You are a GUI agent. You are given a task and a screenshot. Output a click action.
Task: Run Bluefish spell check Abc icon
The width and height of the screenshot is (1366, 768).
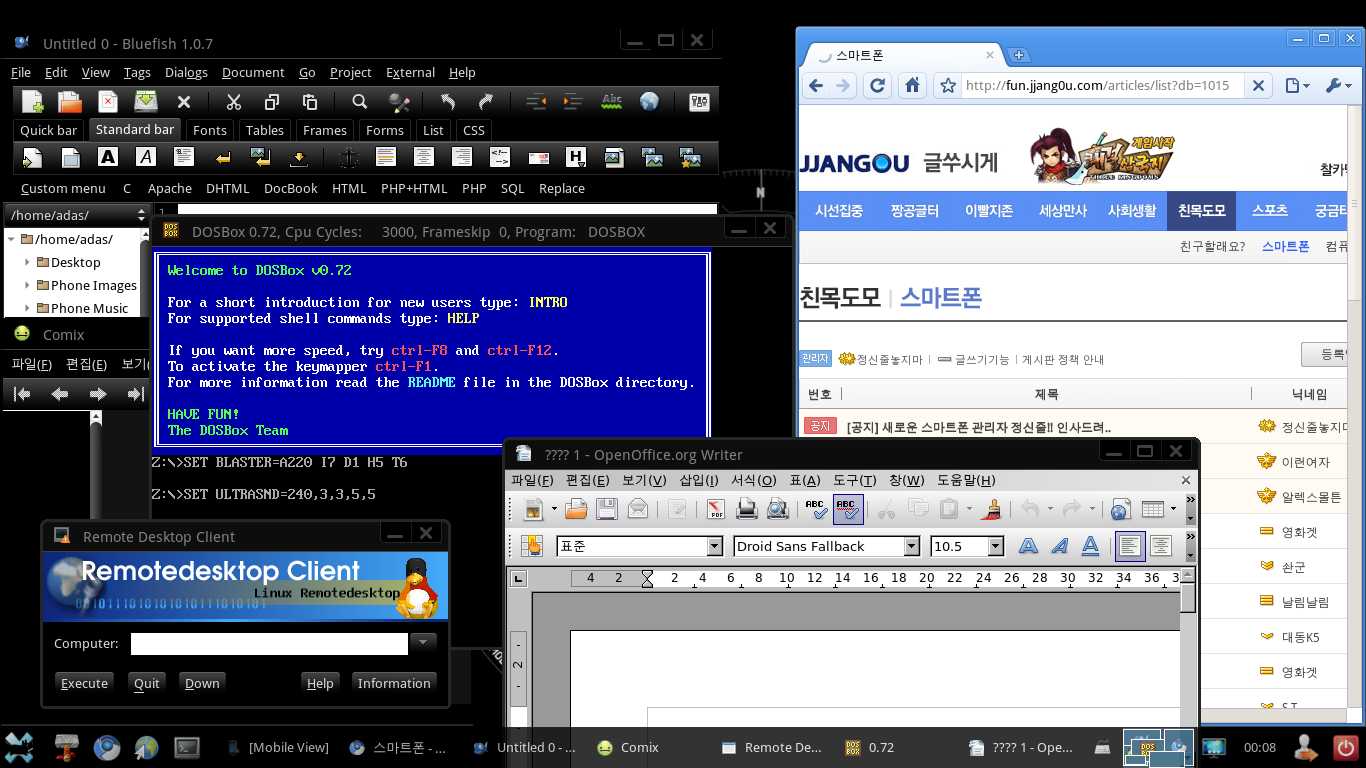pyautogui.click(x=611, y=101)
